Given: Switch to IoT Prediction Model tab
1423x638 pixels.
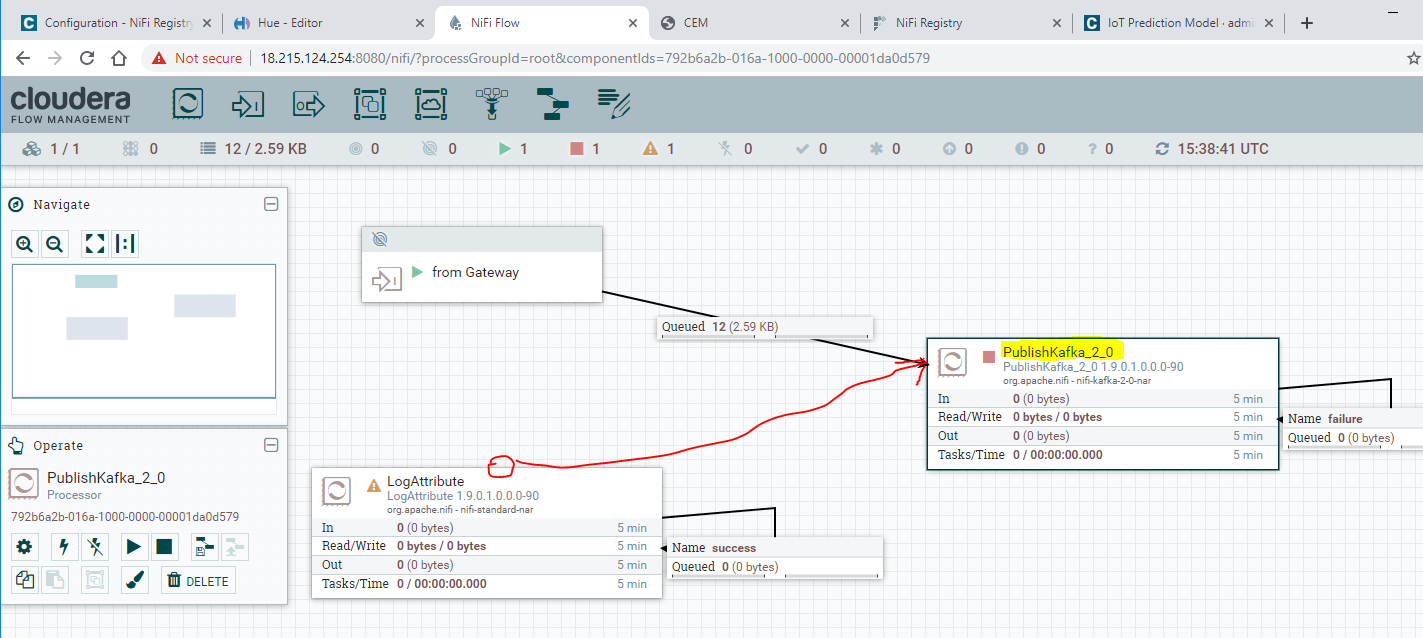Looking at the screenshot, I should [1179, 23].
